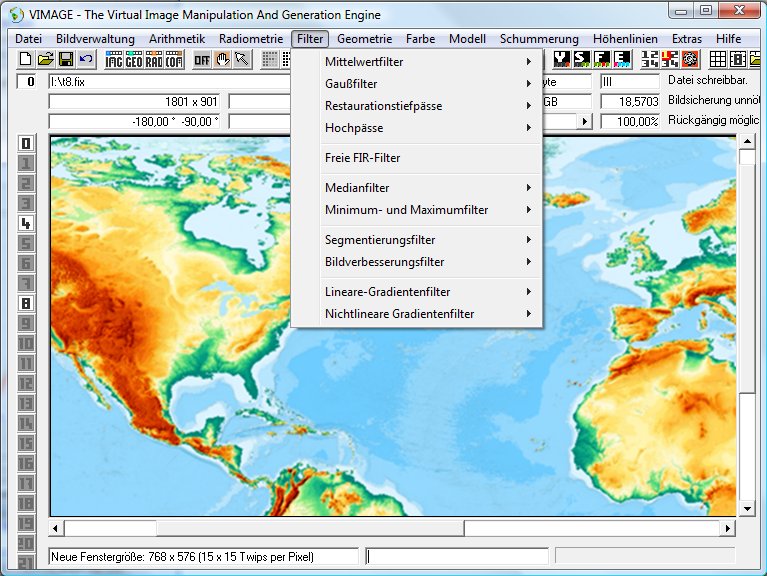
Task: Activate the hand pan tool
Action: point(222,60)
